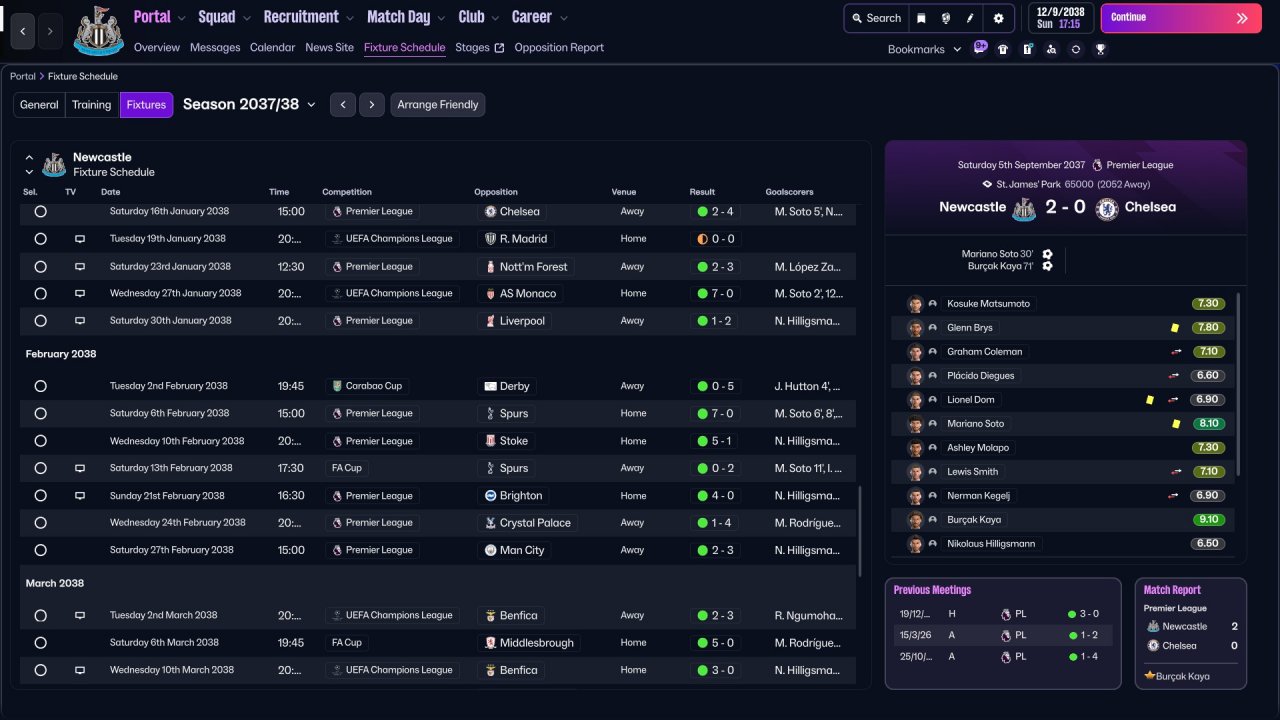Screen dimensions: 1280x720
Task: Click the fixture list vertical scrollbar
Action: pyautogui.click(x=860, y=532)
